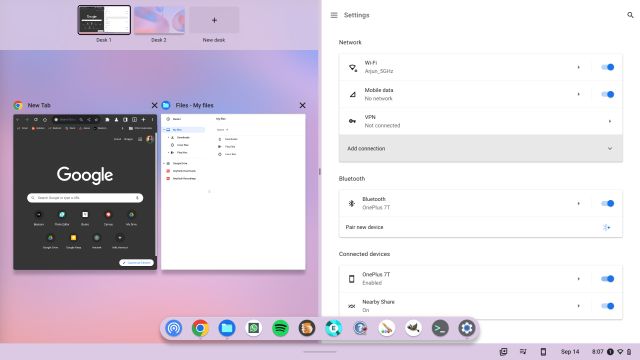Open quick settings via the 8:07 clock
The height and width of the screenshot is (360, 640).
point(598,351)
